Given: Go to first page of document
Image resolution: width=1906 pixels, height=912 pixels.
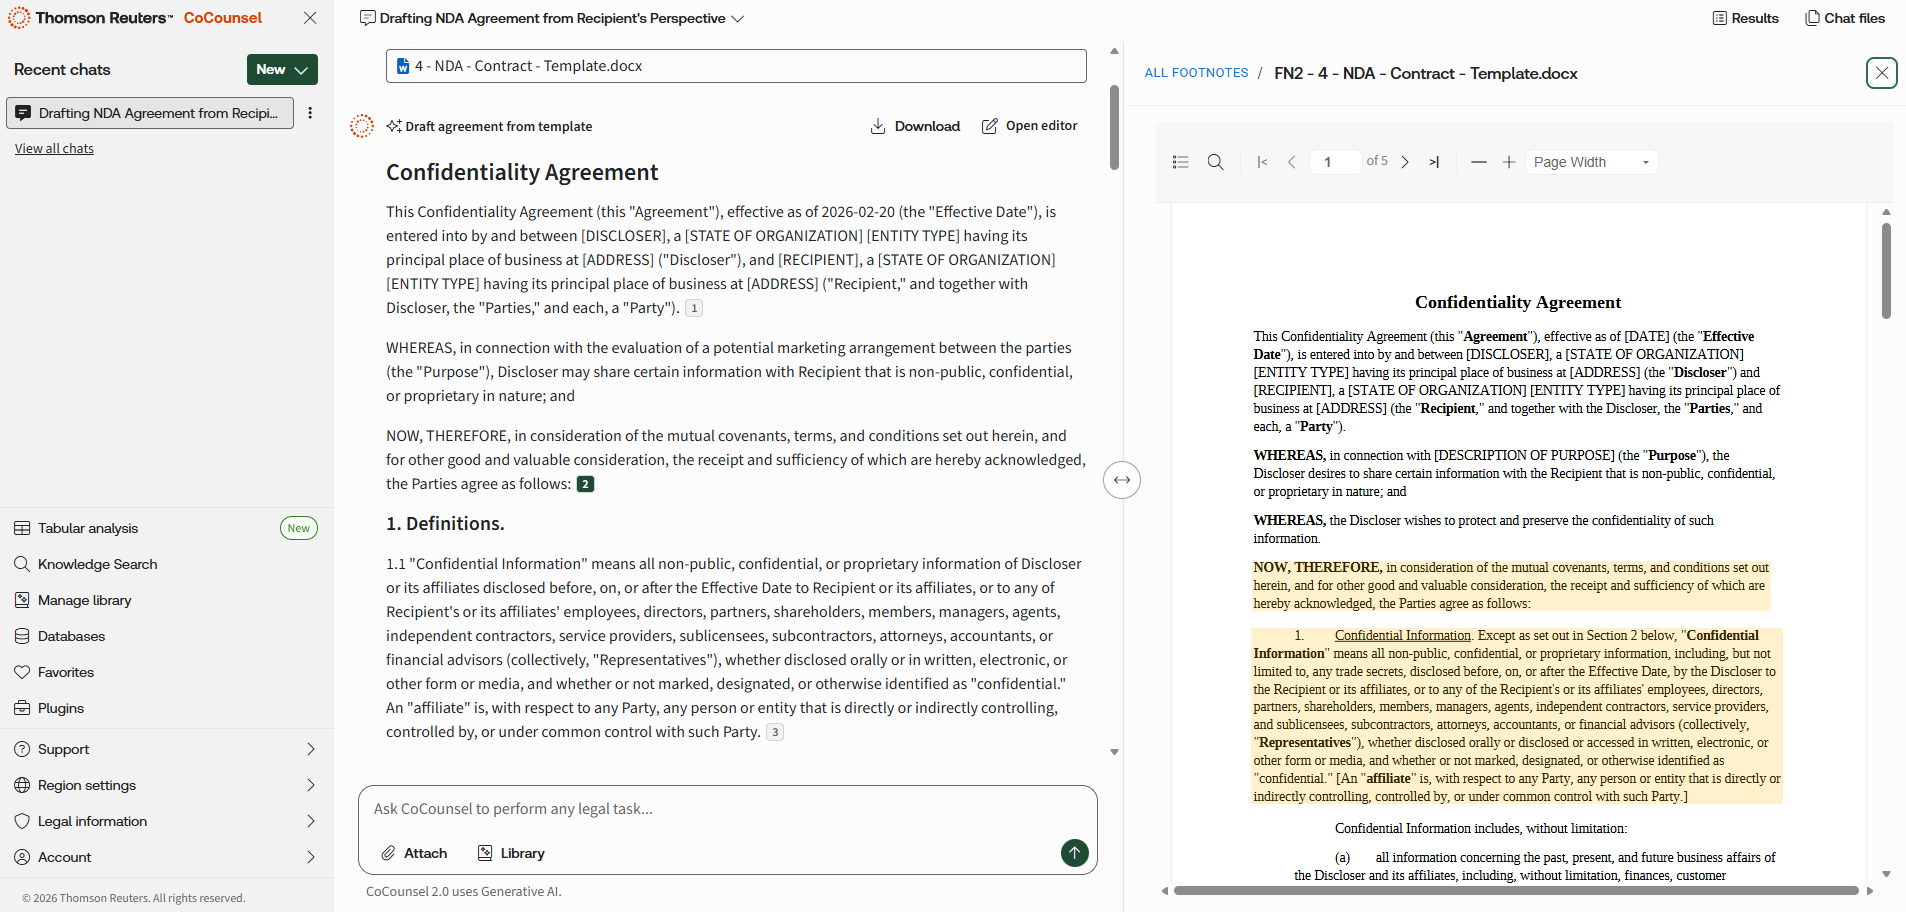Looking at the screenshot, I should (x=1262, y=162).
